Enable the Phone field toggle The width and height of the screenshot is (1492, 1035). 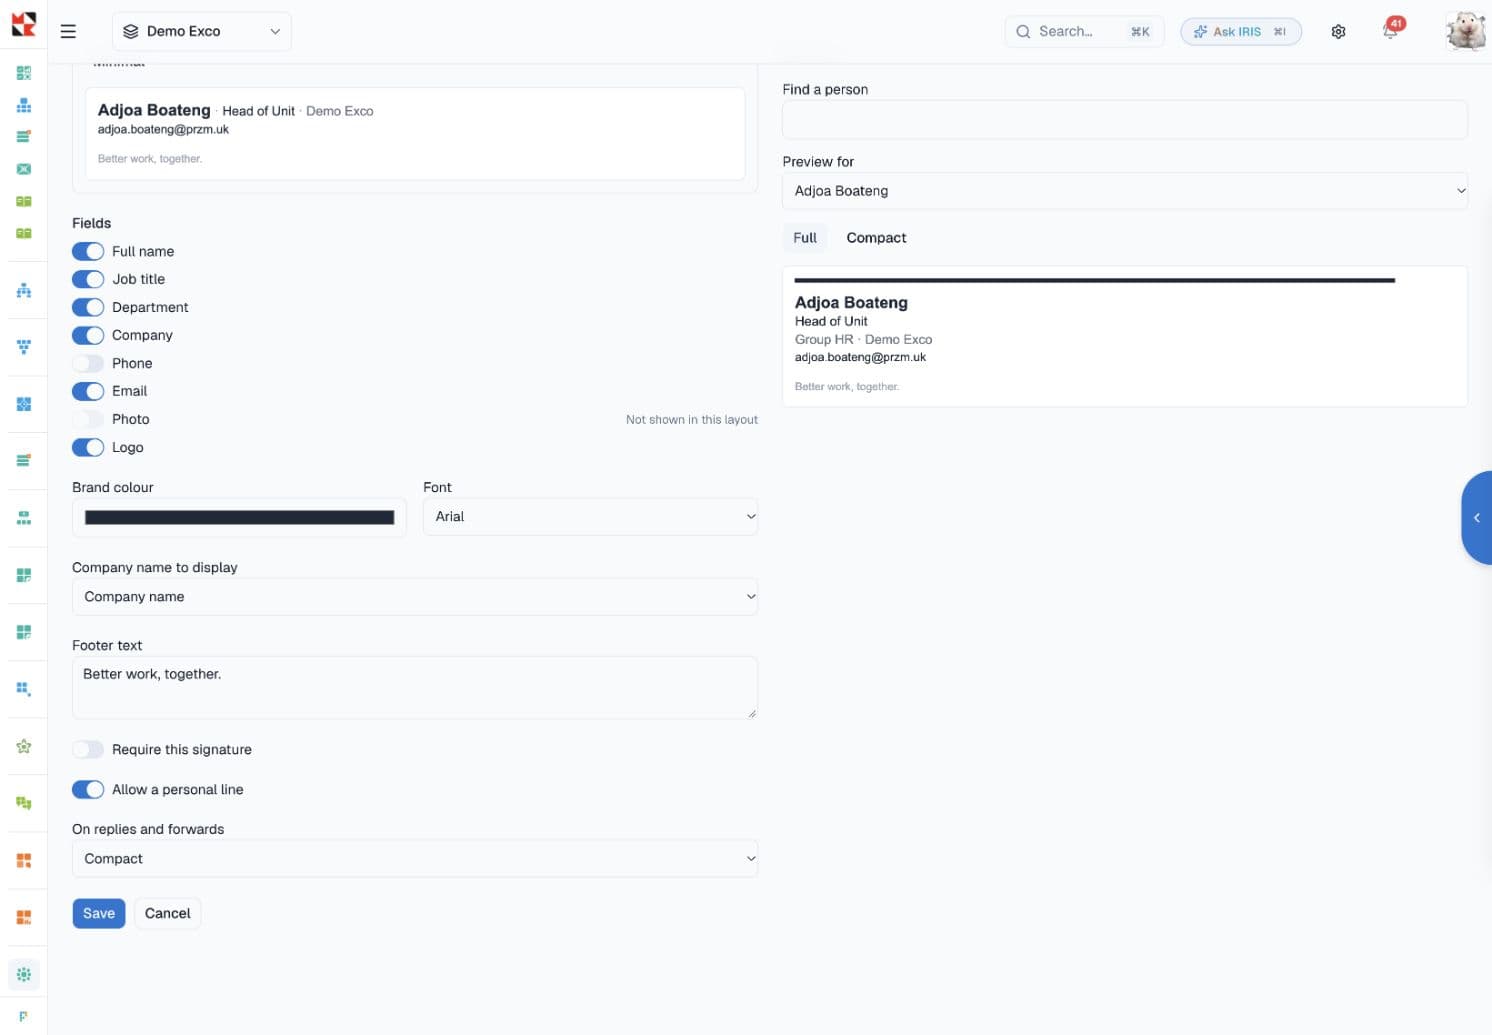[88, 363]
